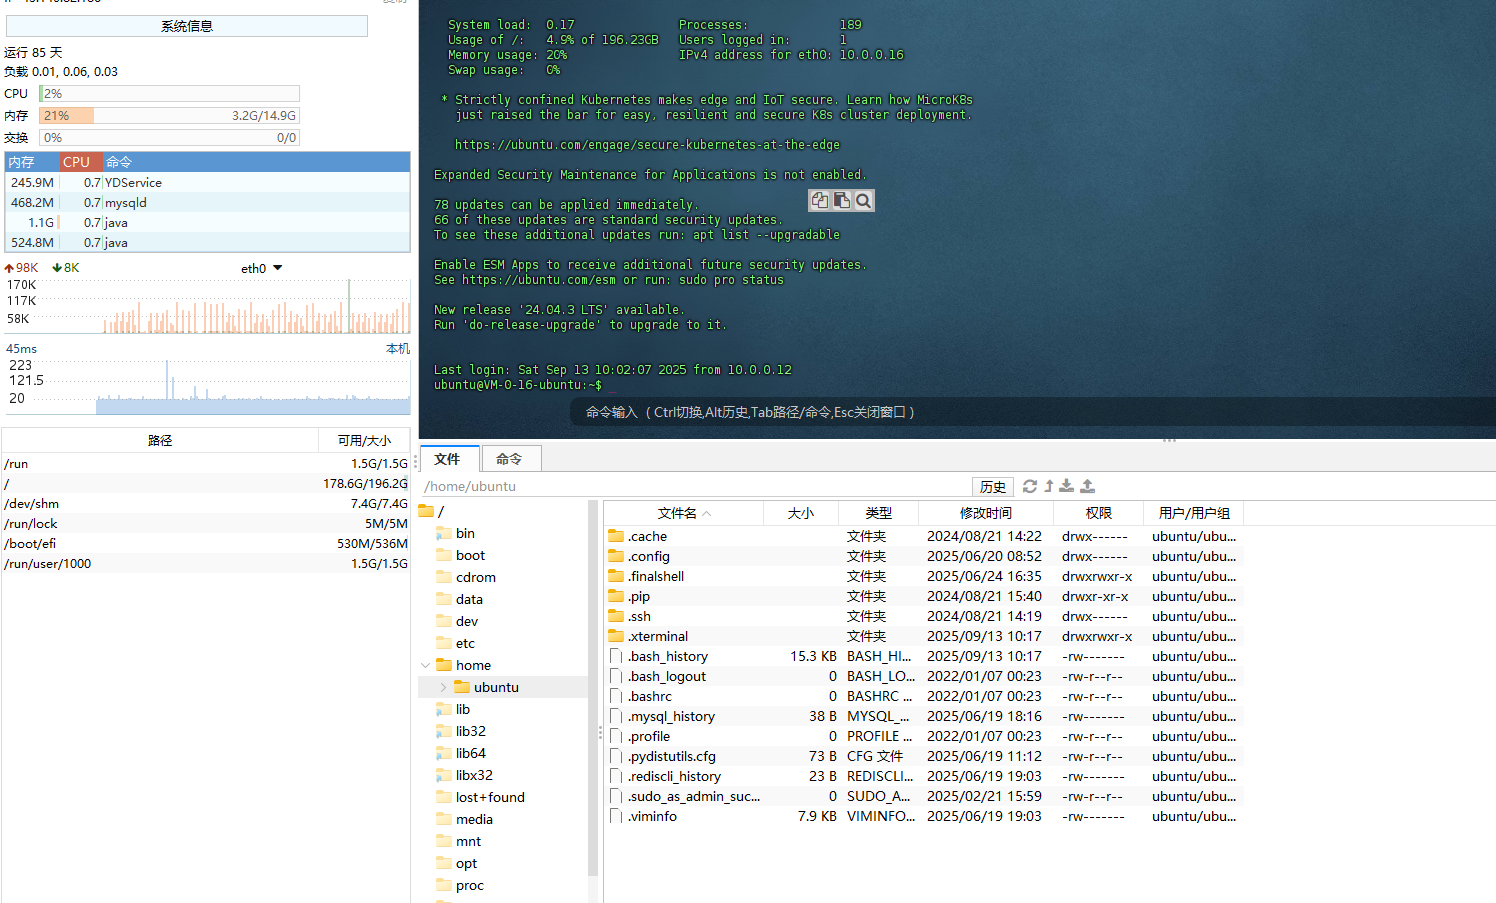
Task: Click the lib64 folder icon in the tree
Action: [444, 753]
